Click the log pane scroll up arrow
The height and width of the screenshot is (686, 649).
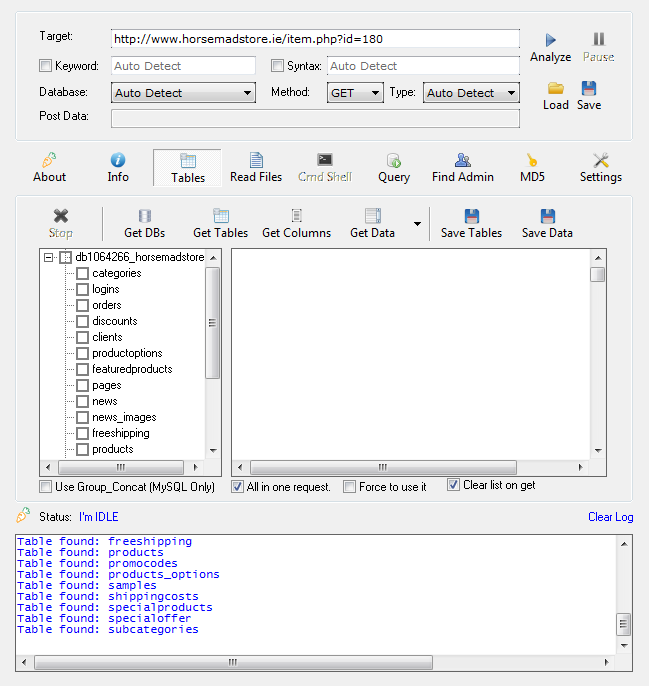click(x=624, y=544)
